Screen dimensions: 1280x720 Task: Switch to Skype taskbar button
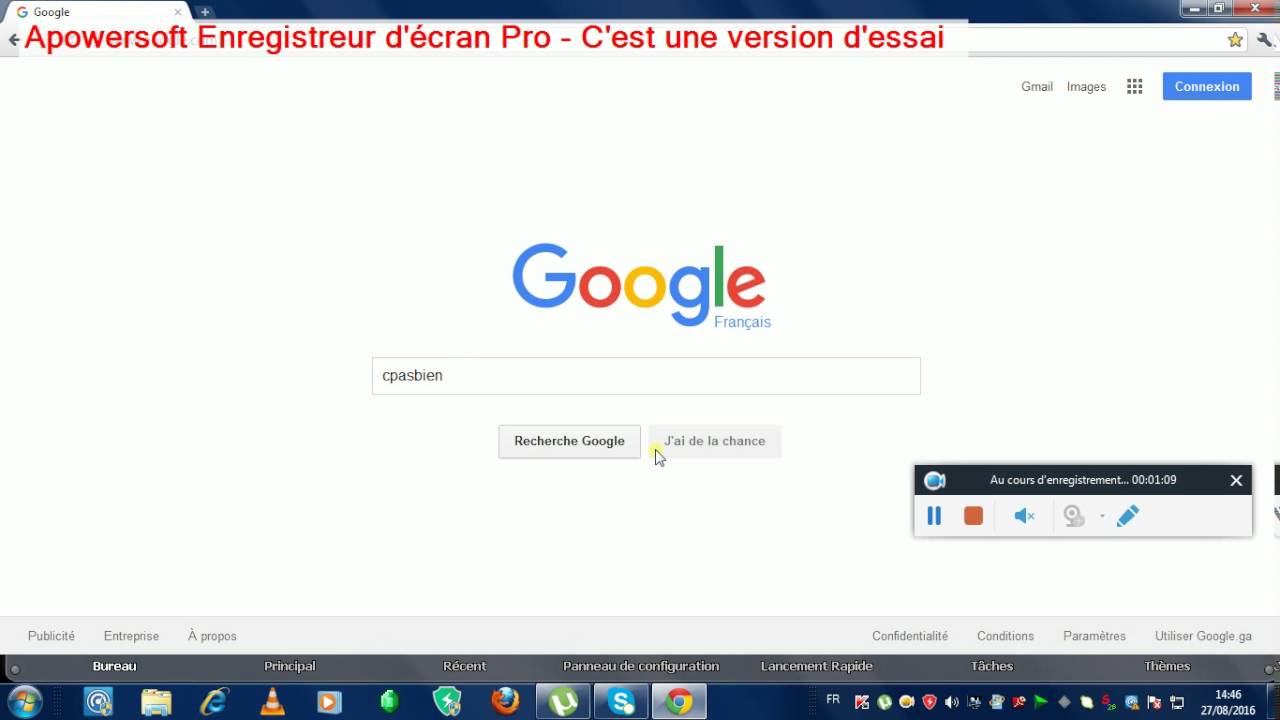click(x=622, y=702)
